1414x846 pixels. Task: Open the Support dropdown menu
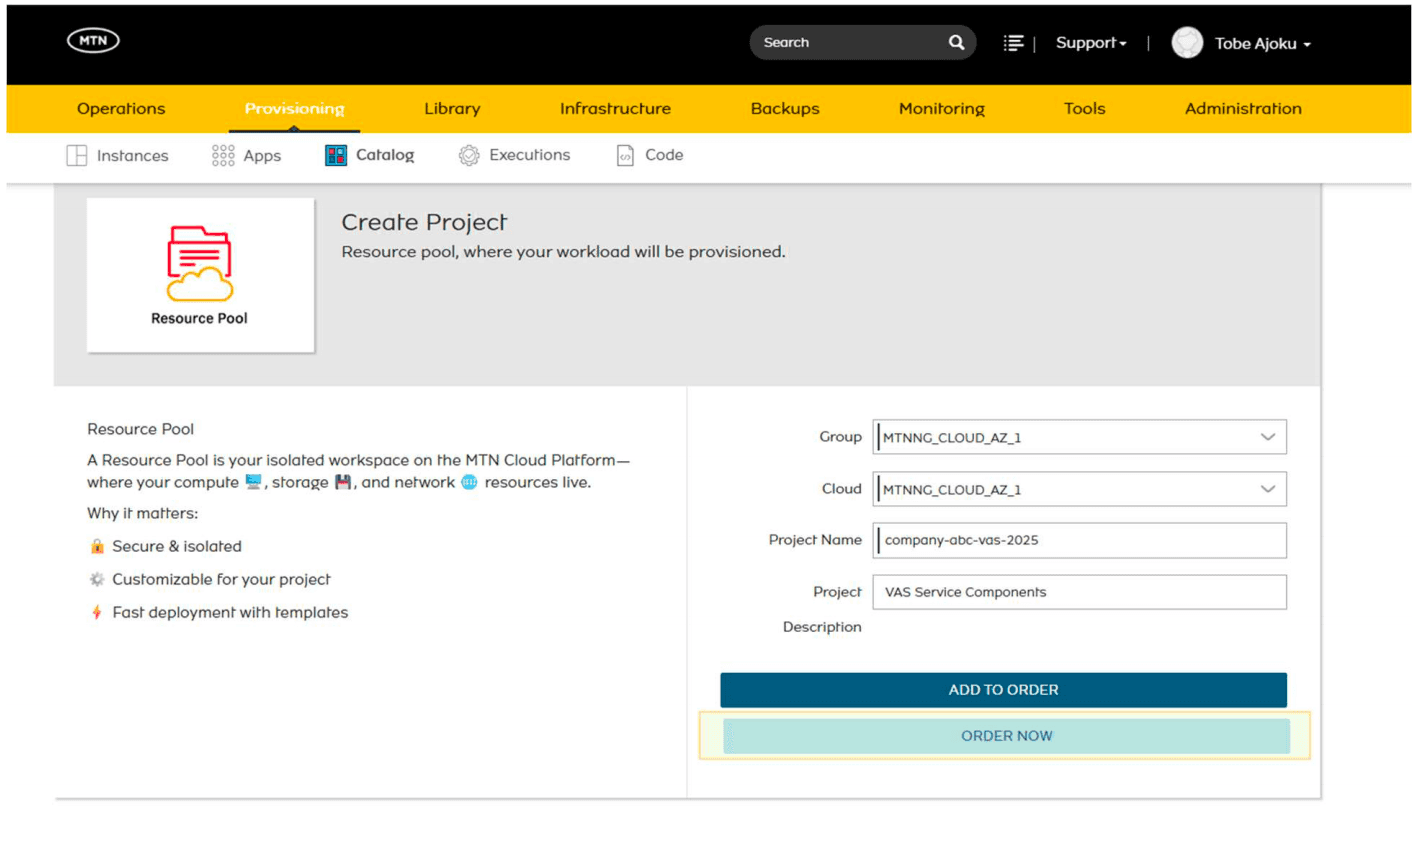click(x=1091, y=43)
